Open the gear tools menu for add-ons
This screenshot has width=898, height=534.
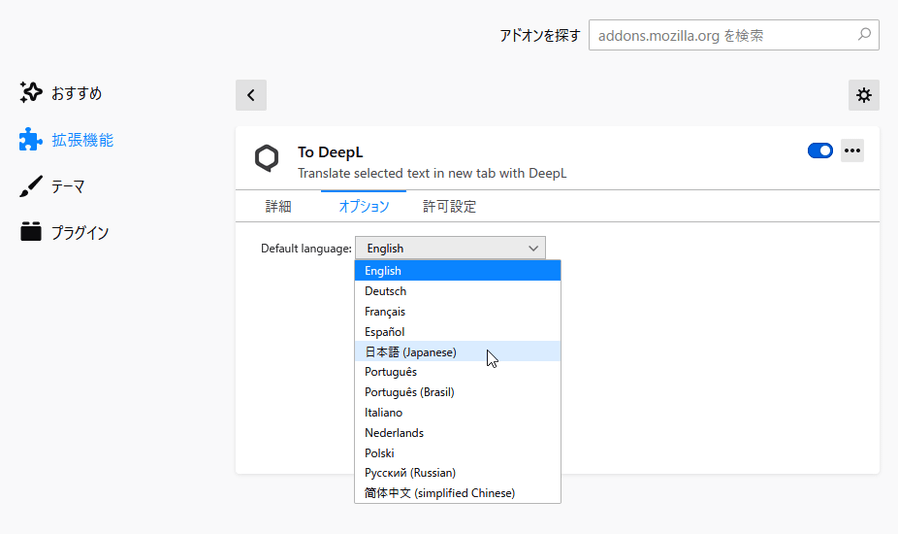pyautogui.click(x=864, y=95)
